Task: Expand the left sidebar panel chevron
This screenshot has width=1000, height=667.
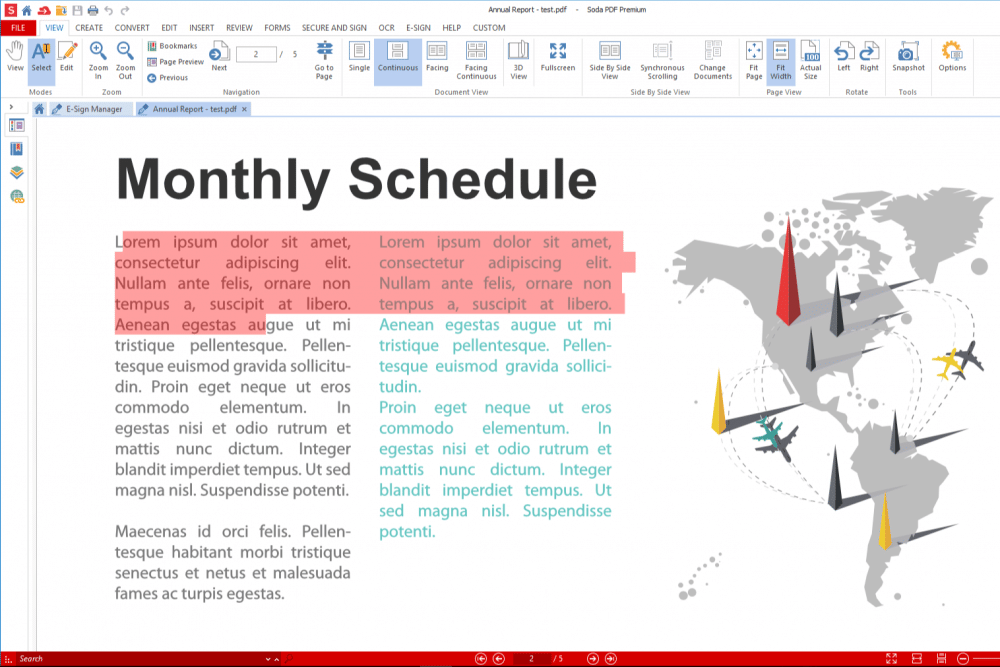Action: pyautogui.click(x=11, y=107)
